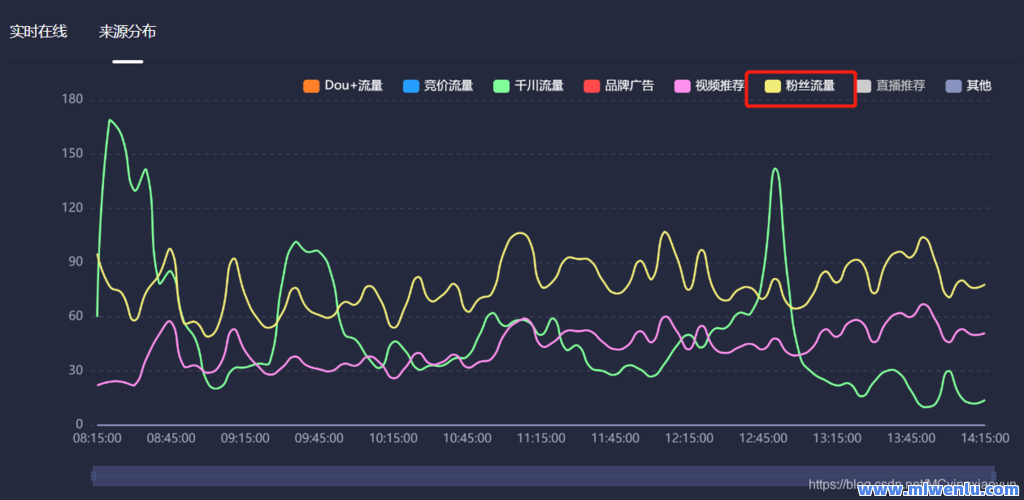This screenshot has height=500, width=1024.
Task: Toggle the 品牌广告 red legend icon
Action: click(592, 86)
